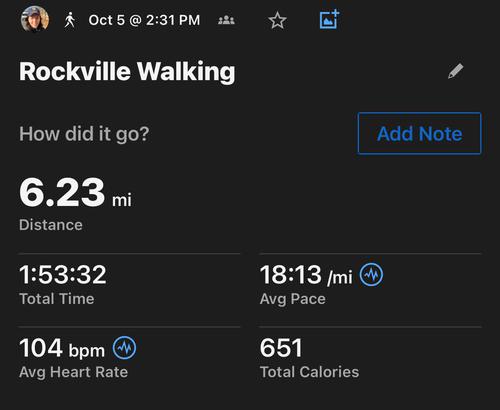Tap the 6.23 mi distance value
The image size is (500, 410).
click(75, 193)
